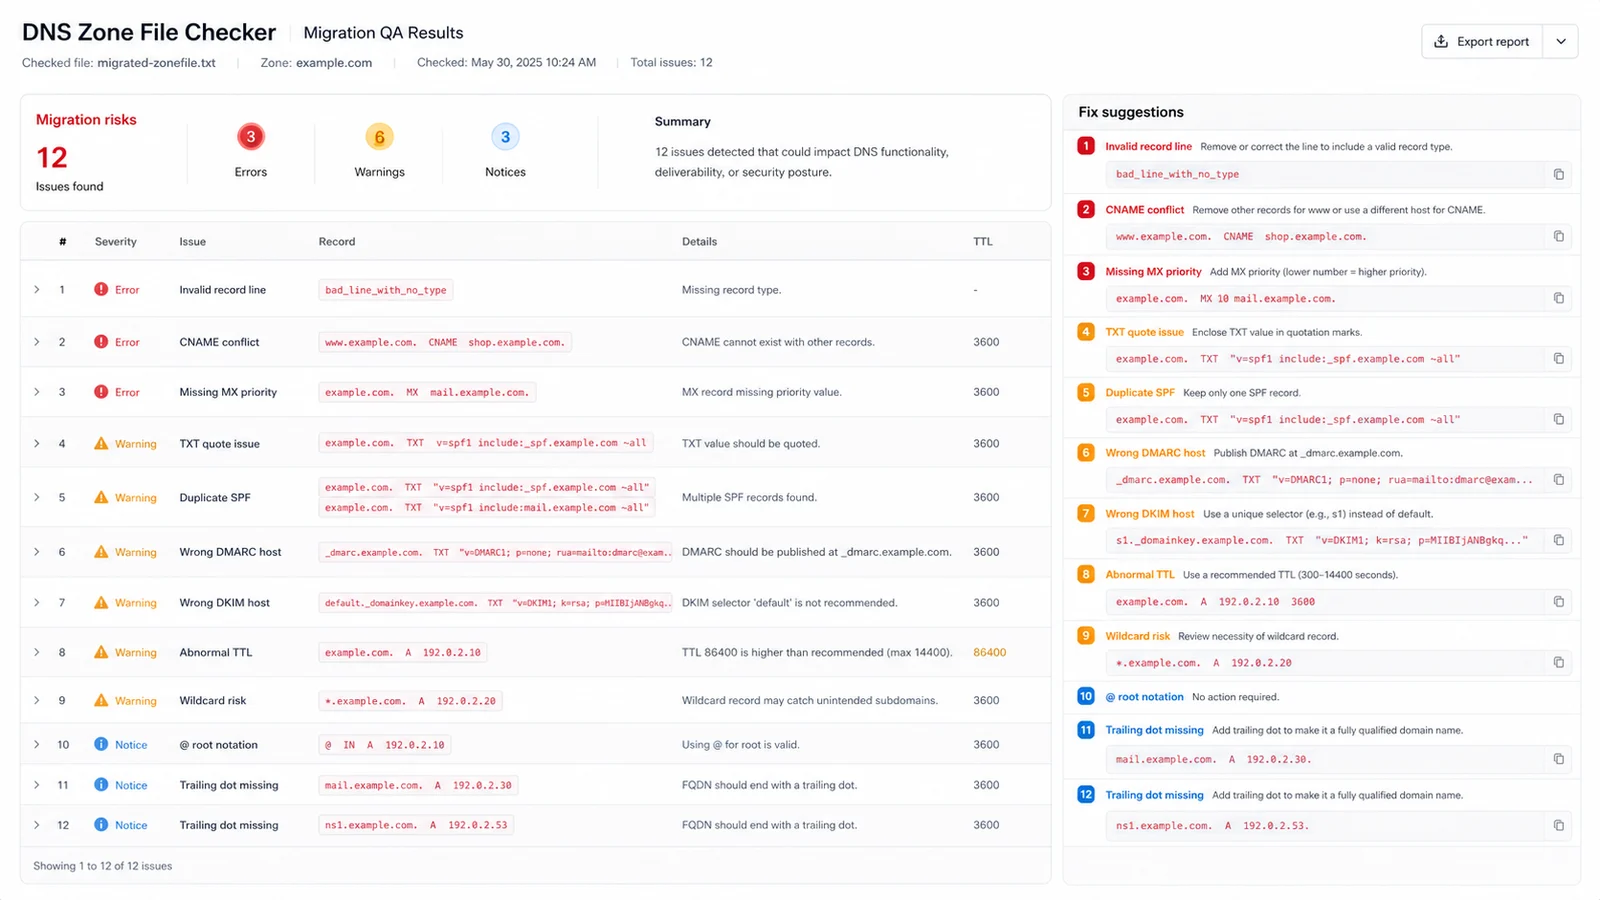Viewport: 1600px width, 900px height.
Task: Click the 'migrated-zonefile.txt' file name
Action: [x=156, y=62]
